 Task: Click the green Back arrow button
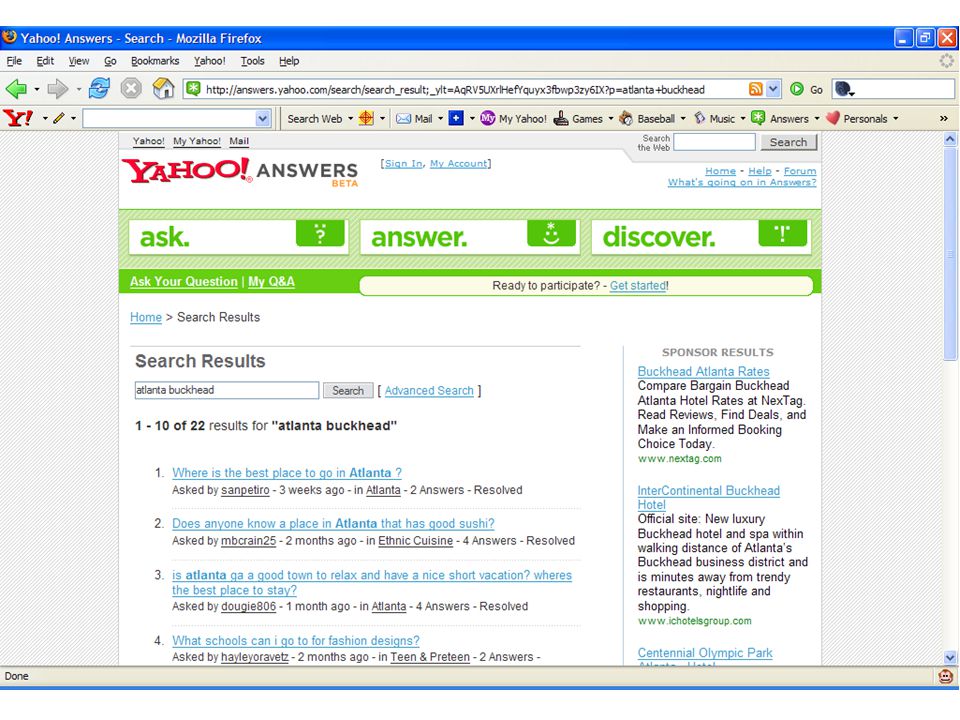(x=17, y=89)
